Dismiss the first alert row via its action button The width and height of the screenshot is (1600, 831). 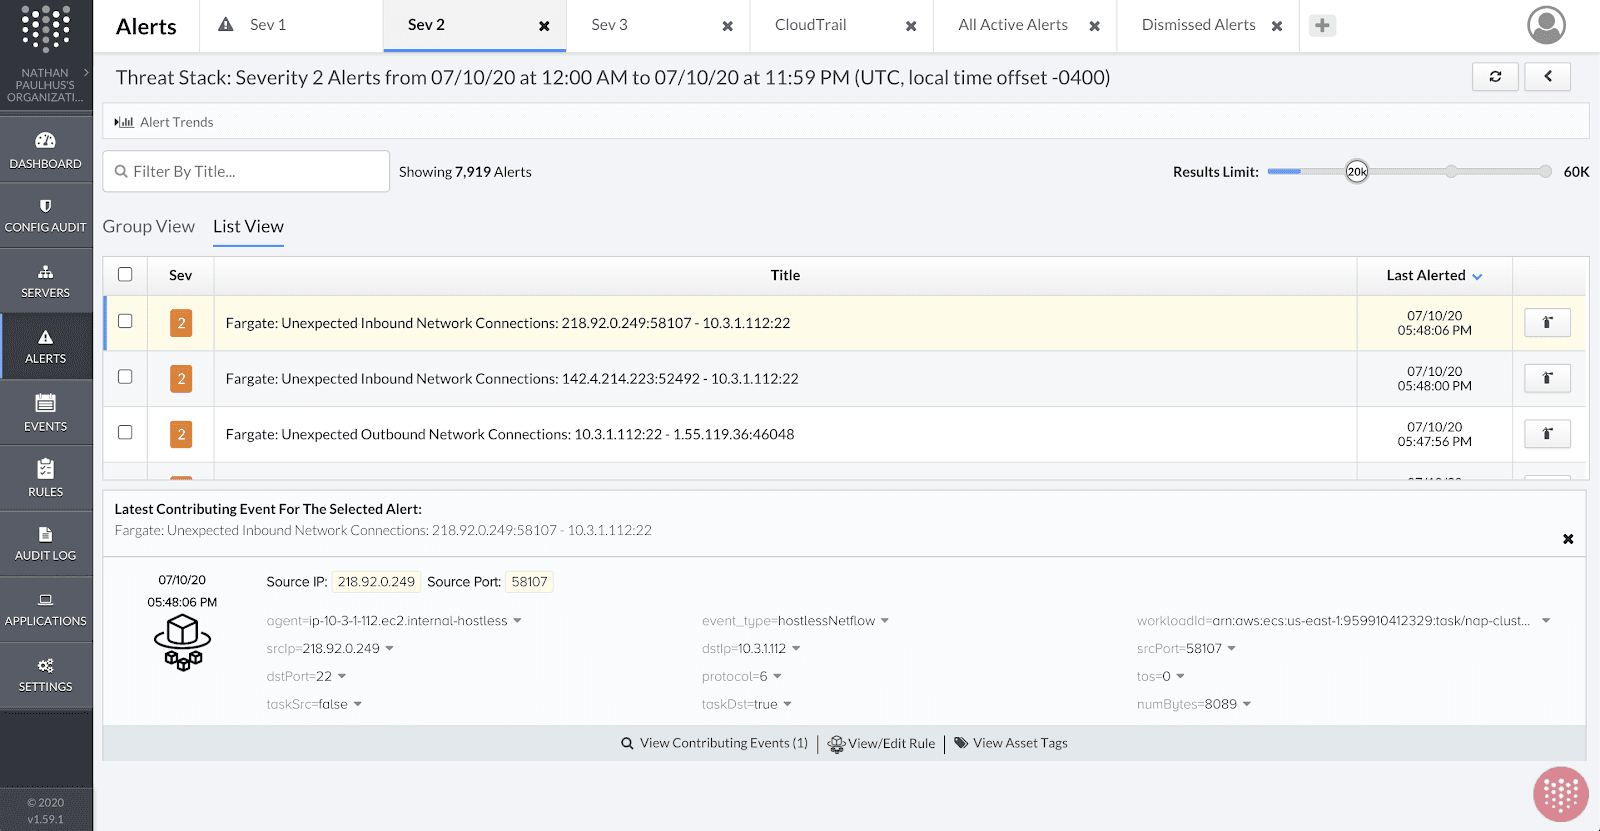pos(1546,323)
